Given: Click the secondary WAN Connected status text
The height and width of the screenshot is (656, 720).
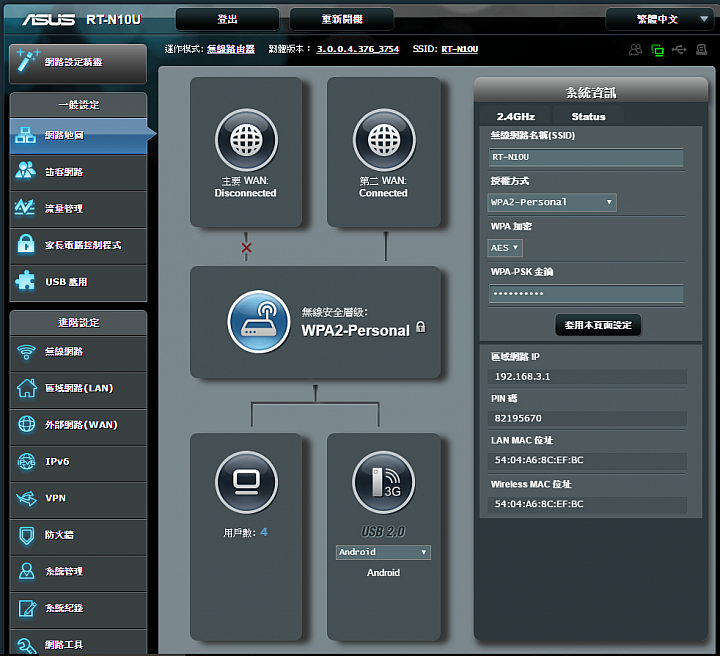Looking at the screenshot, I should (383, 193).
